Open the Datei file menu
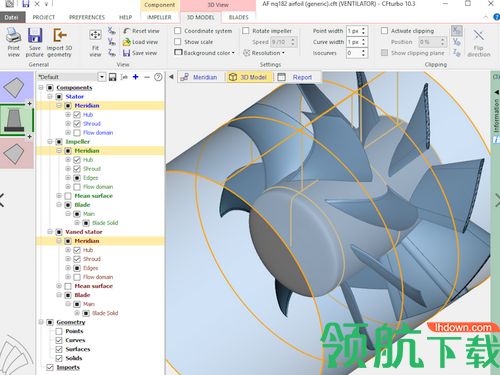 point(12,17)
